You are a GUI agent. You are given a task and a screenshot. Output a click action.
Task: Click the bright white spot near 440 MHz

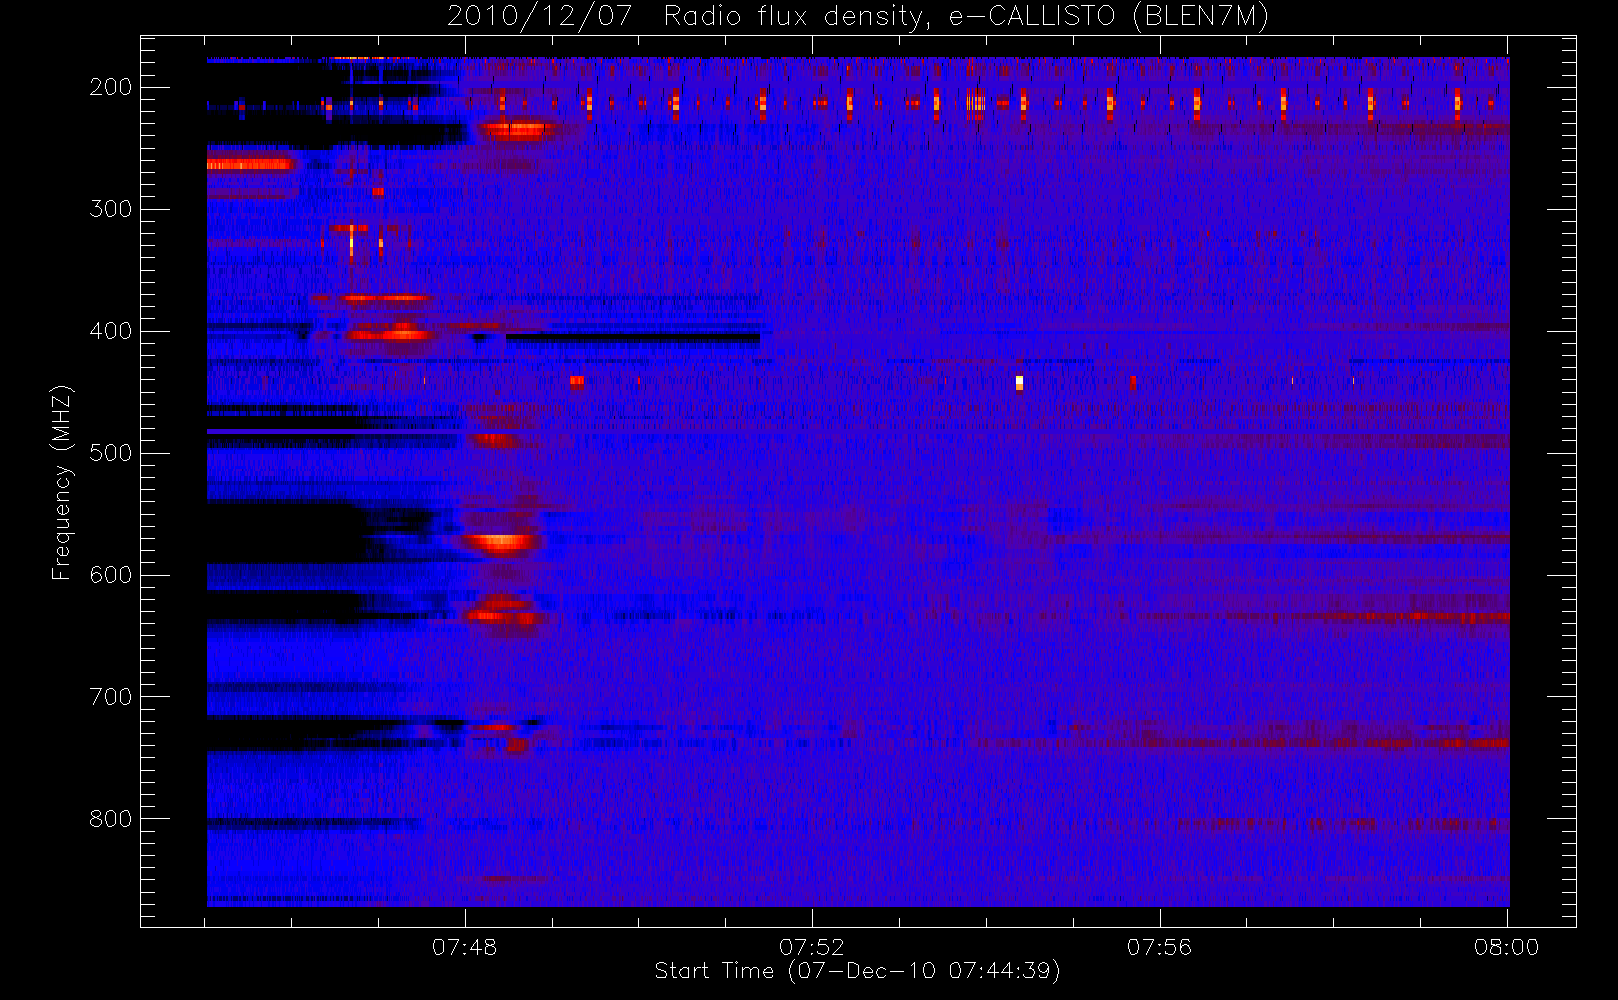(x=1019, y=382)
